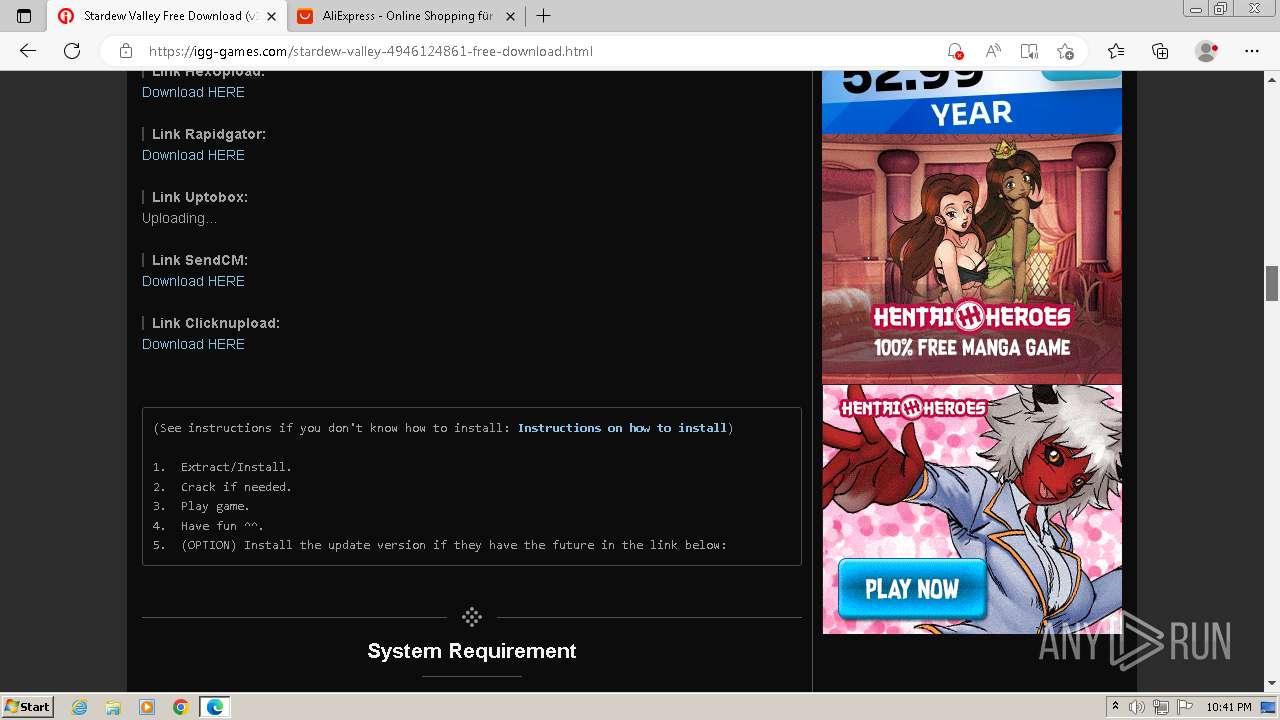
Task: Open network status tray icon
Action: click(x=1160, y=707)
